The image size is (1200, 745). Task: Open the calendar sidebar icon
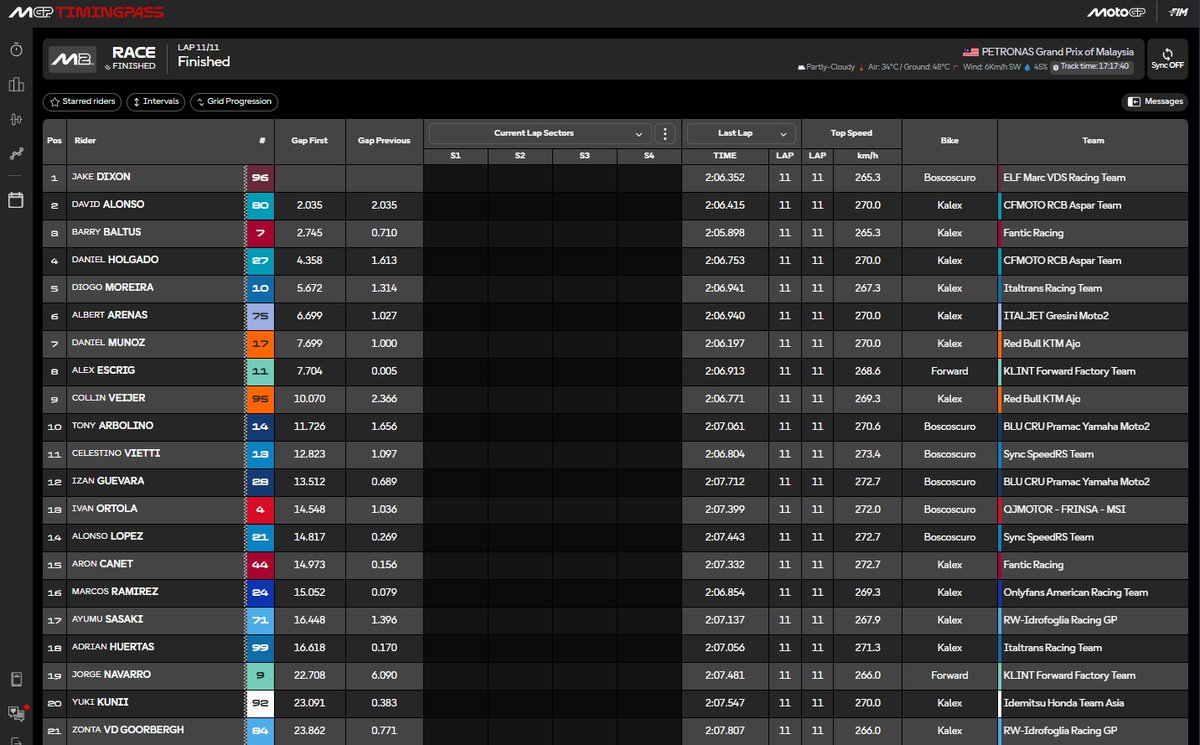pyautogui.click(x=16, y=200)
